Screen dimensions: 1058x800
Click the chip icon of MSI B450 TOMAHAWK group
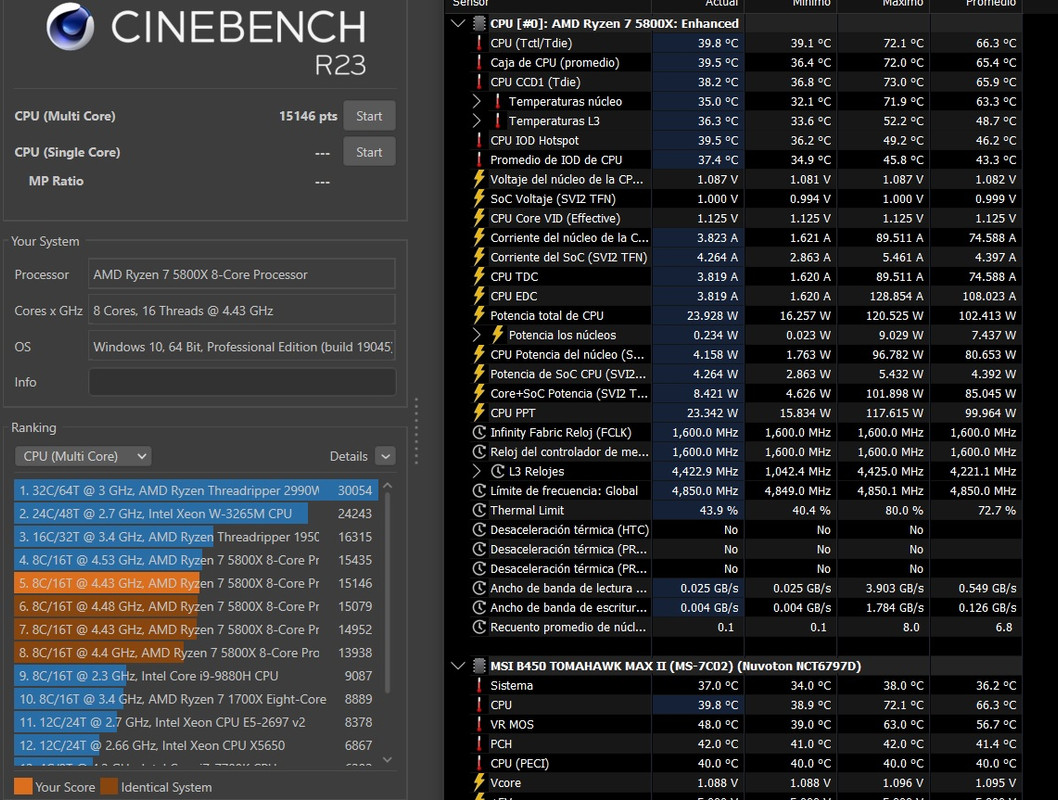pos(479,666)
